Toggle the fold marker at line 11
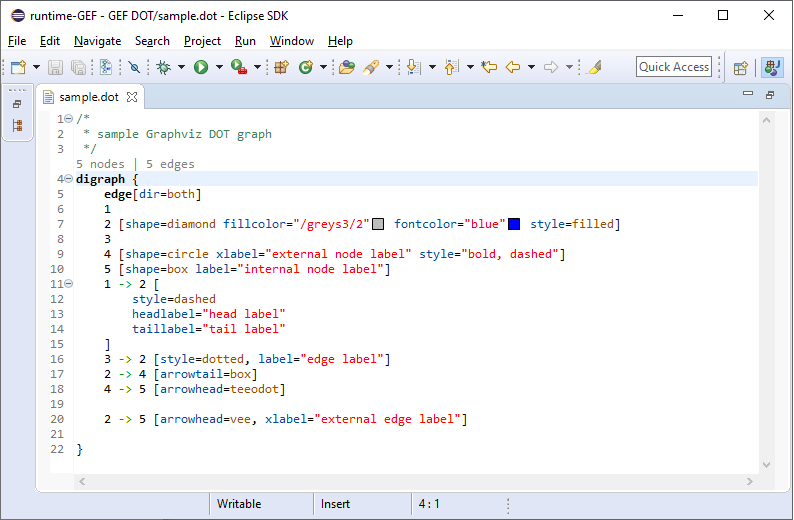This screenshot has height=520, width=794. click(x=68, y=284)
